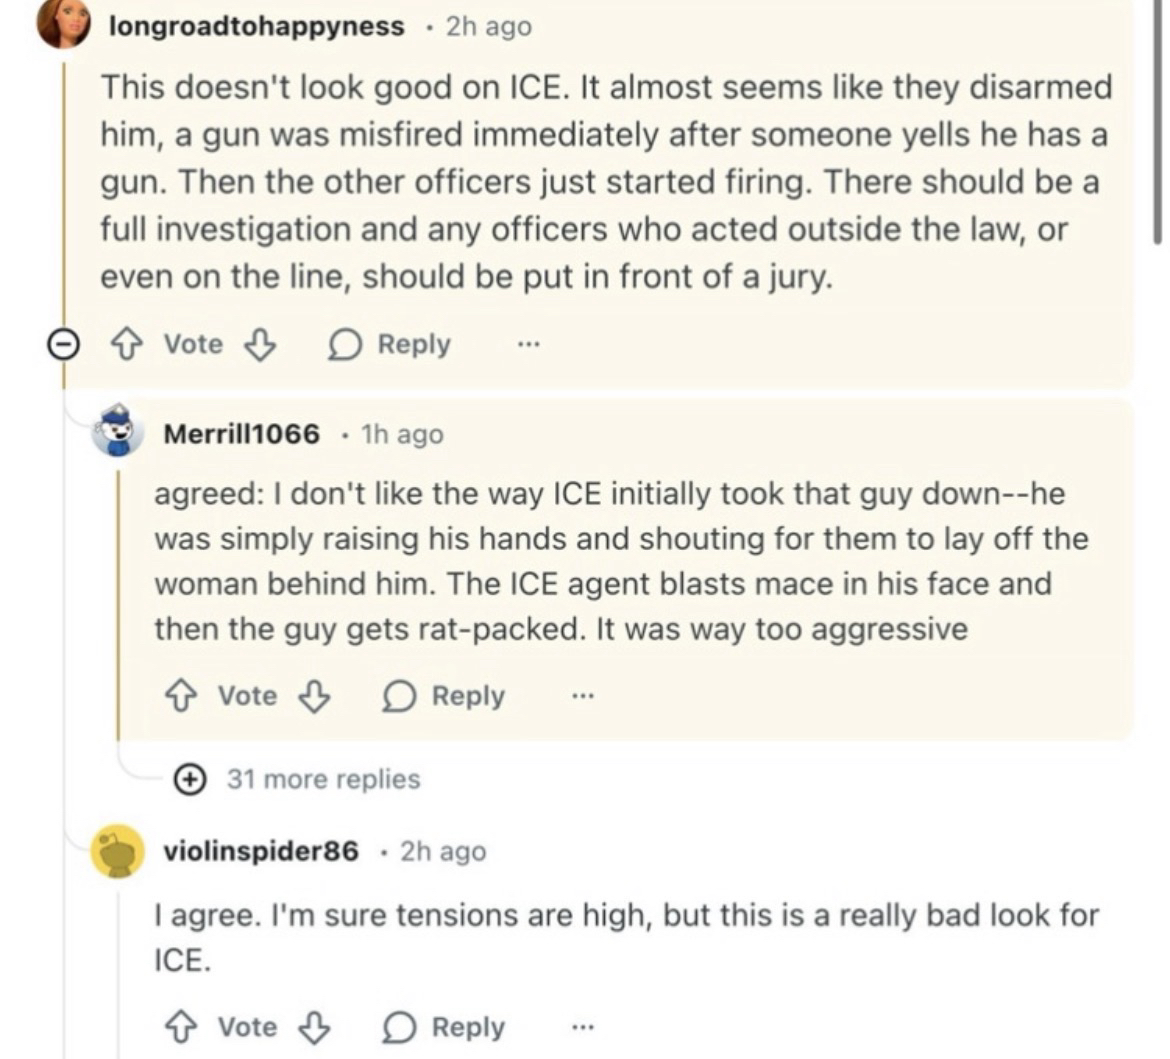Click the page scrollbar on right edge
The height and width of the screenshot is (1059, 1170).
(1159, 120)
